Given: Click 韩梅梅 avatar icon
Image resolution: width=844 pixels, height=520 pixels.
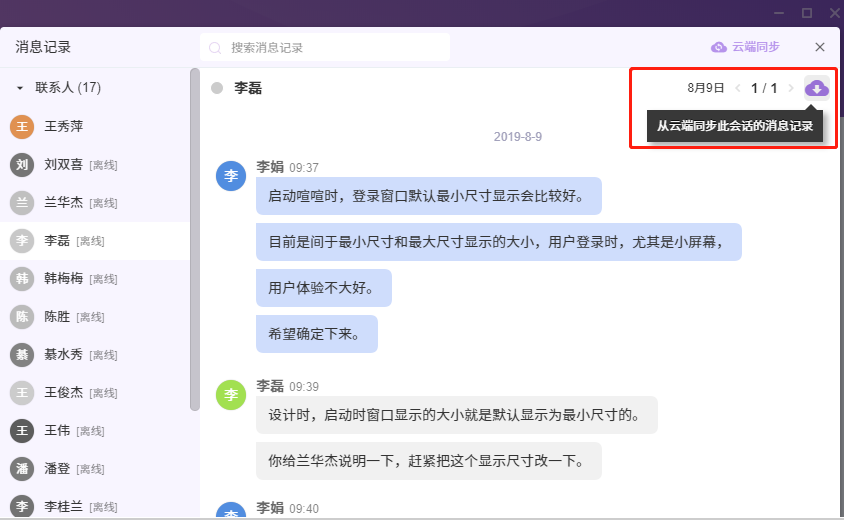Looking at the screenshot, I should pos(21,279).
